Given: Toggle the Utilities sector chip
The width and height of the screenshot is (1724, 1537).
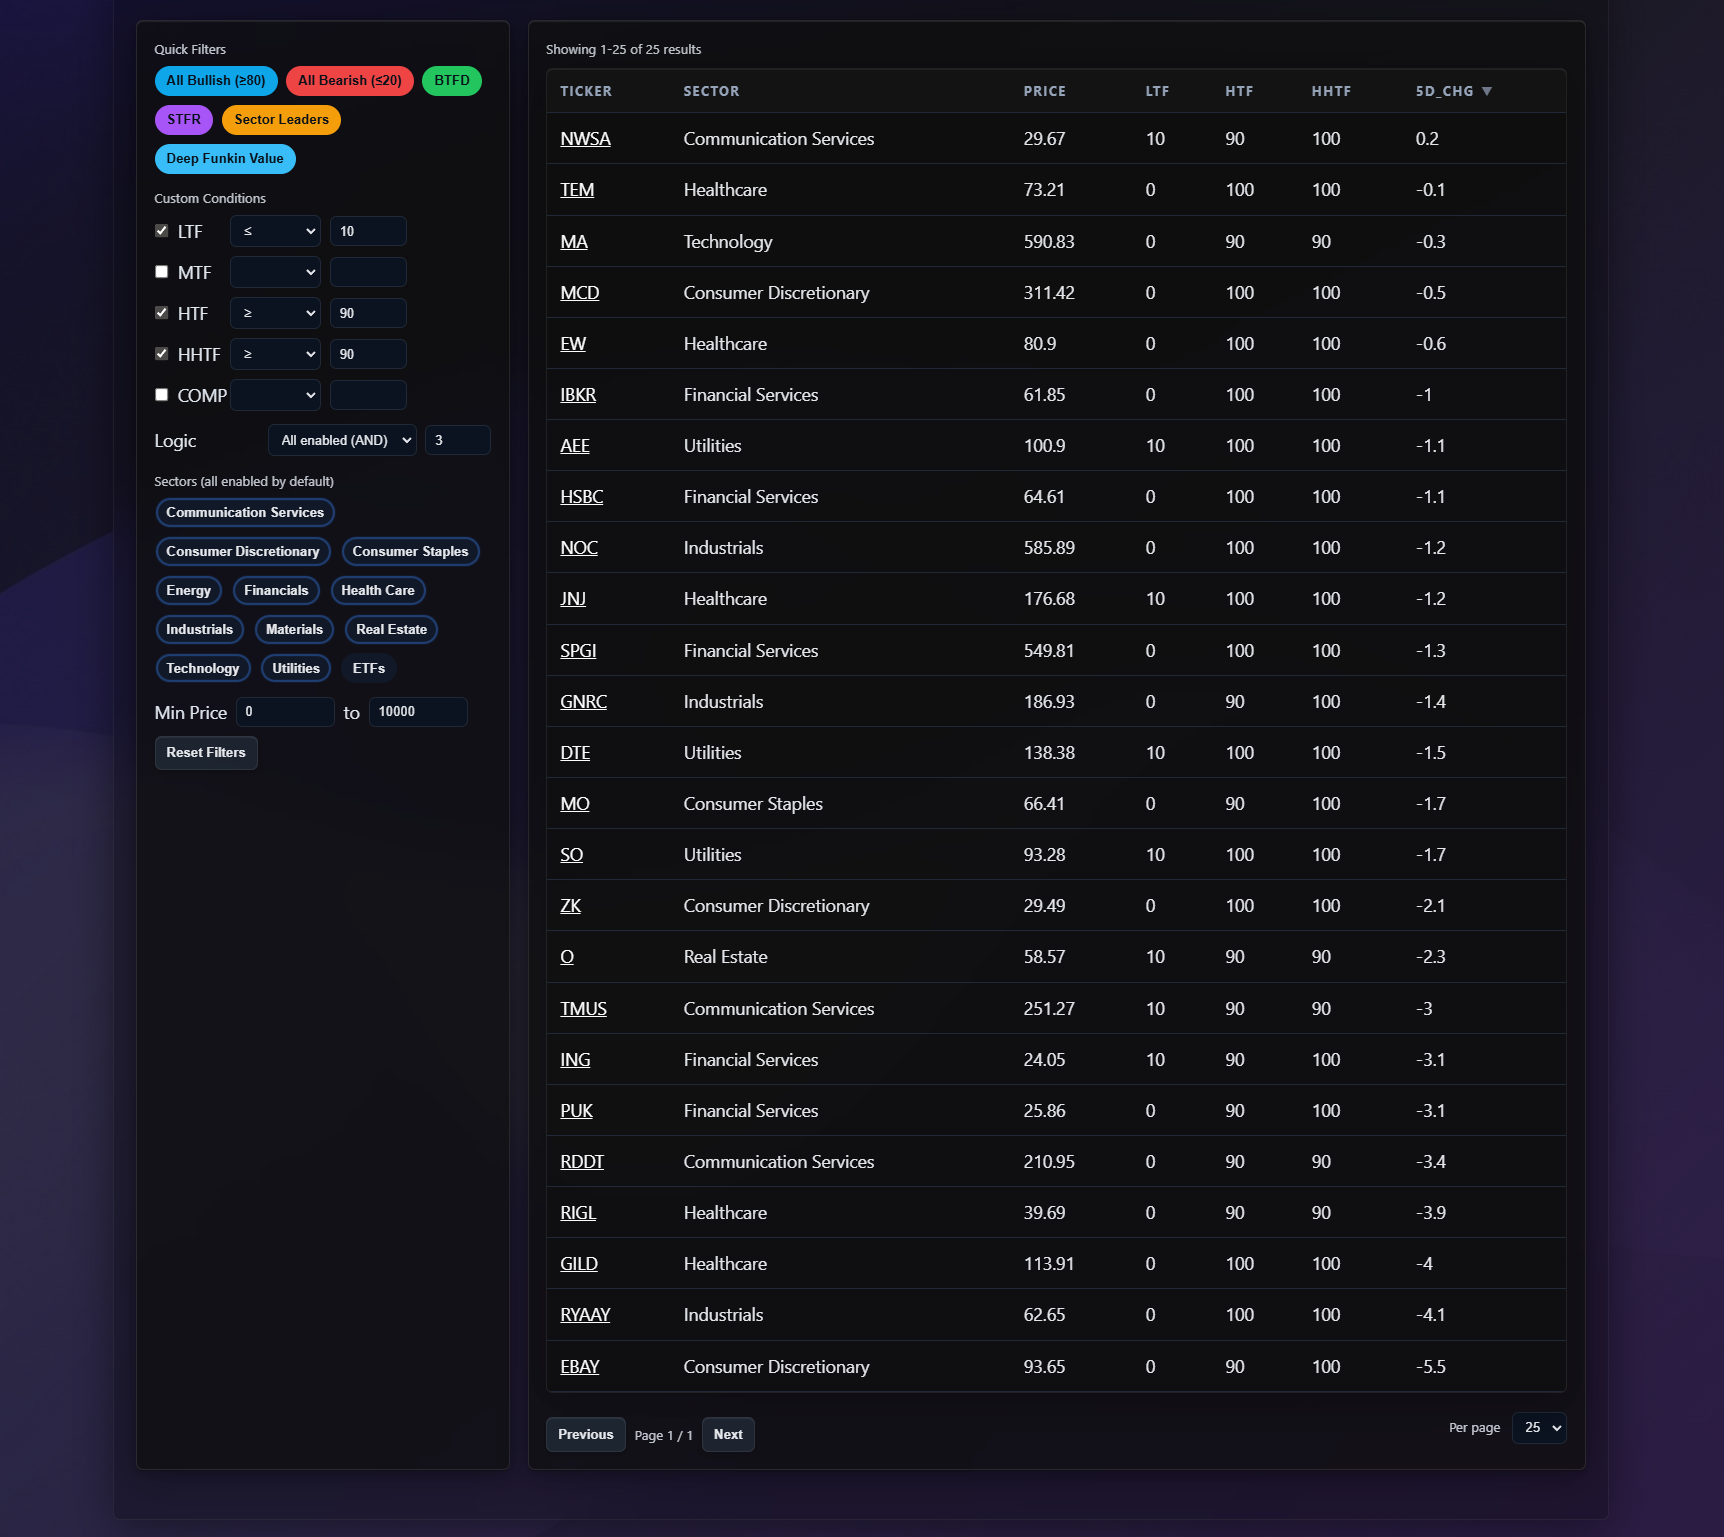Looking at the screenshot, I should (296, 669).
